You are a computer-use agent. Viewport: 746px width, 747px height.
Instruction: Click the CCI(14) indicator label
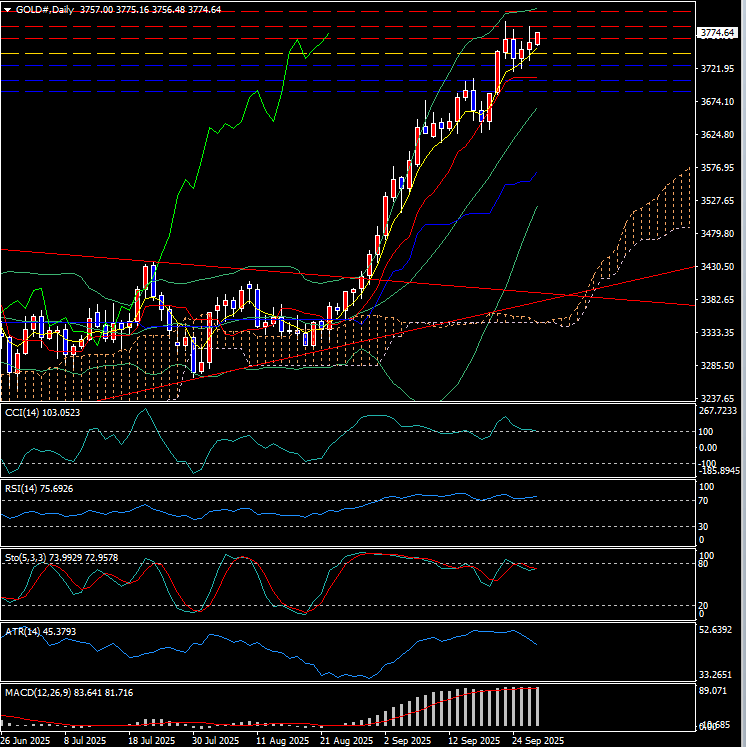pyautogui.click(x=42, y=412)
